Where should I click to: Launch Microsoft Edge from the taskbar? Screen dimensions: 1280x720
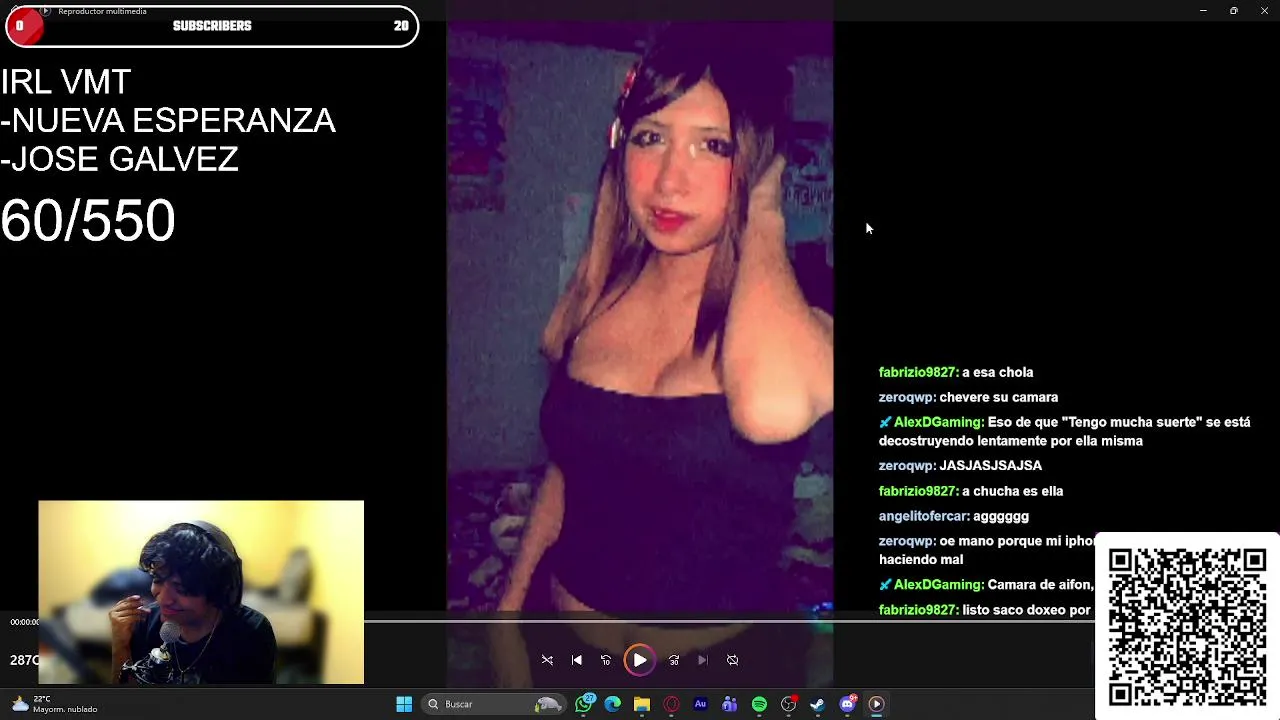tap(613, 704)
